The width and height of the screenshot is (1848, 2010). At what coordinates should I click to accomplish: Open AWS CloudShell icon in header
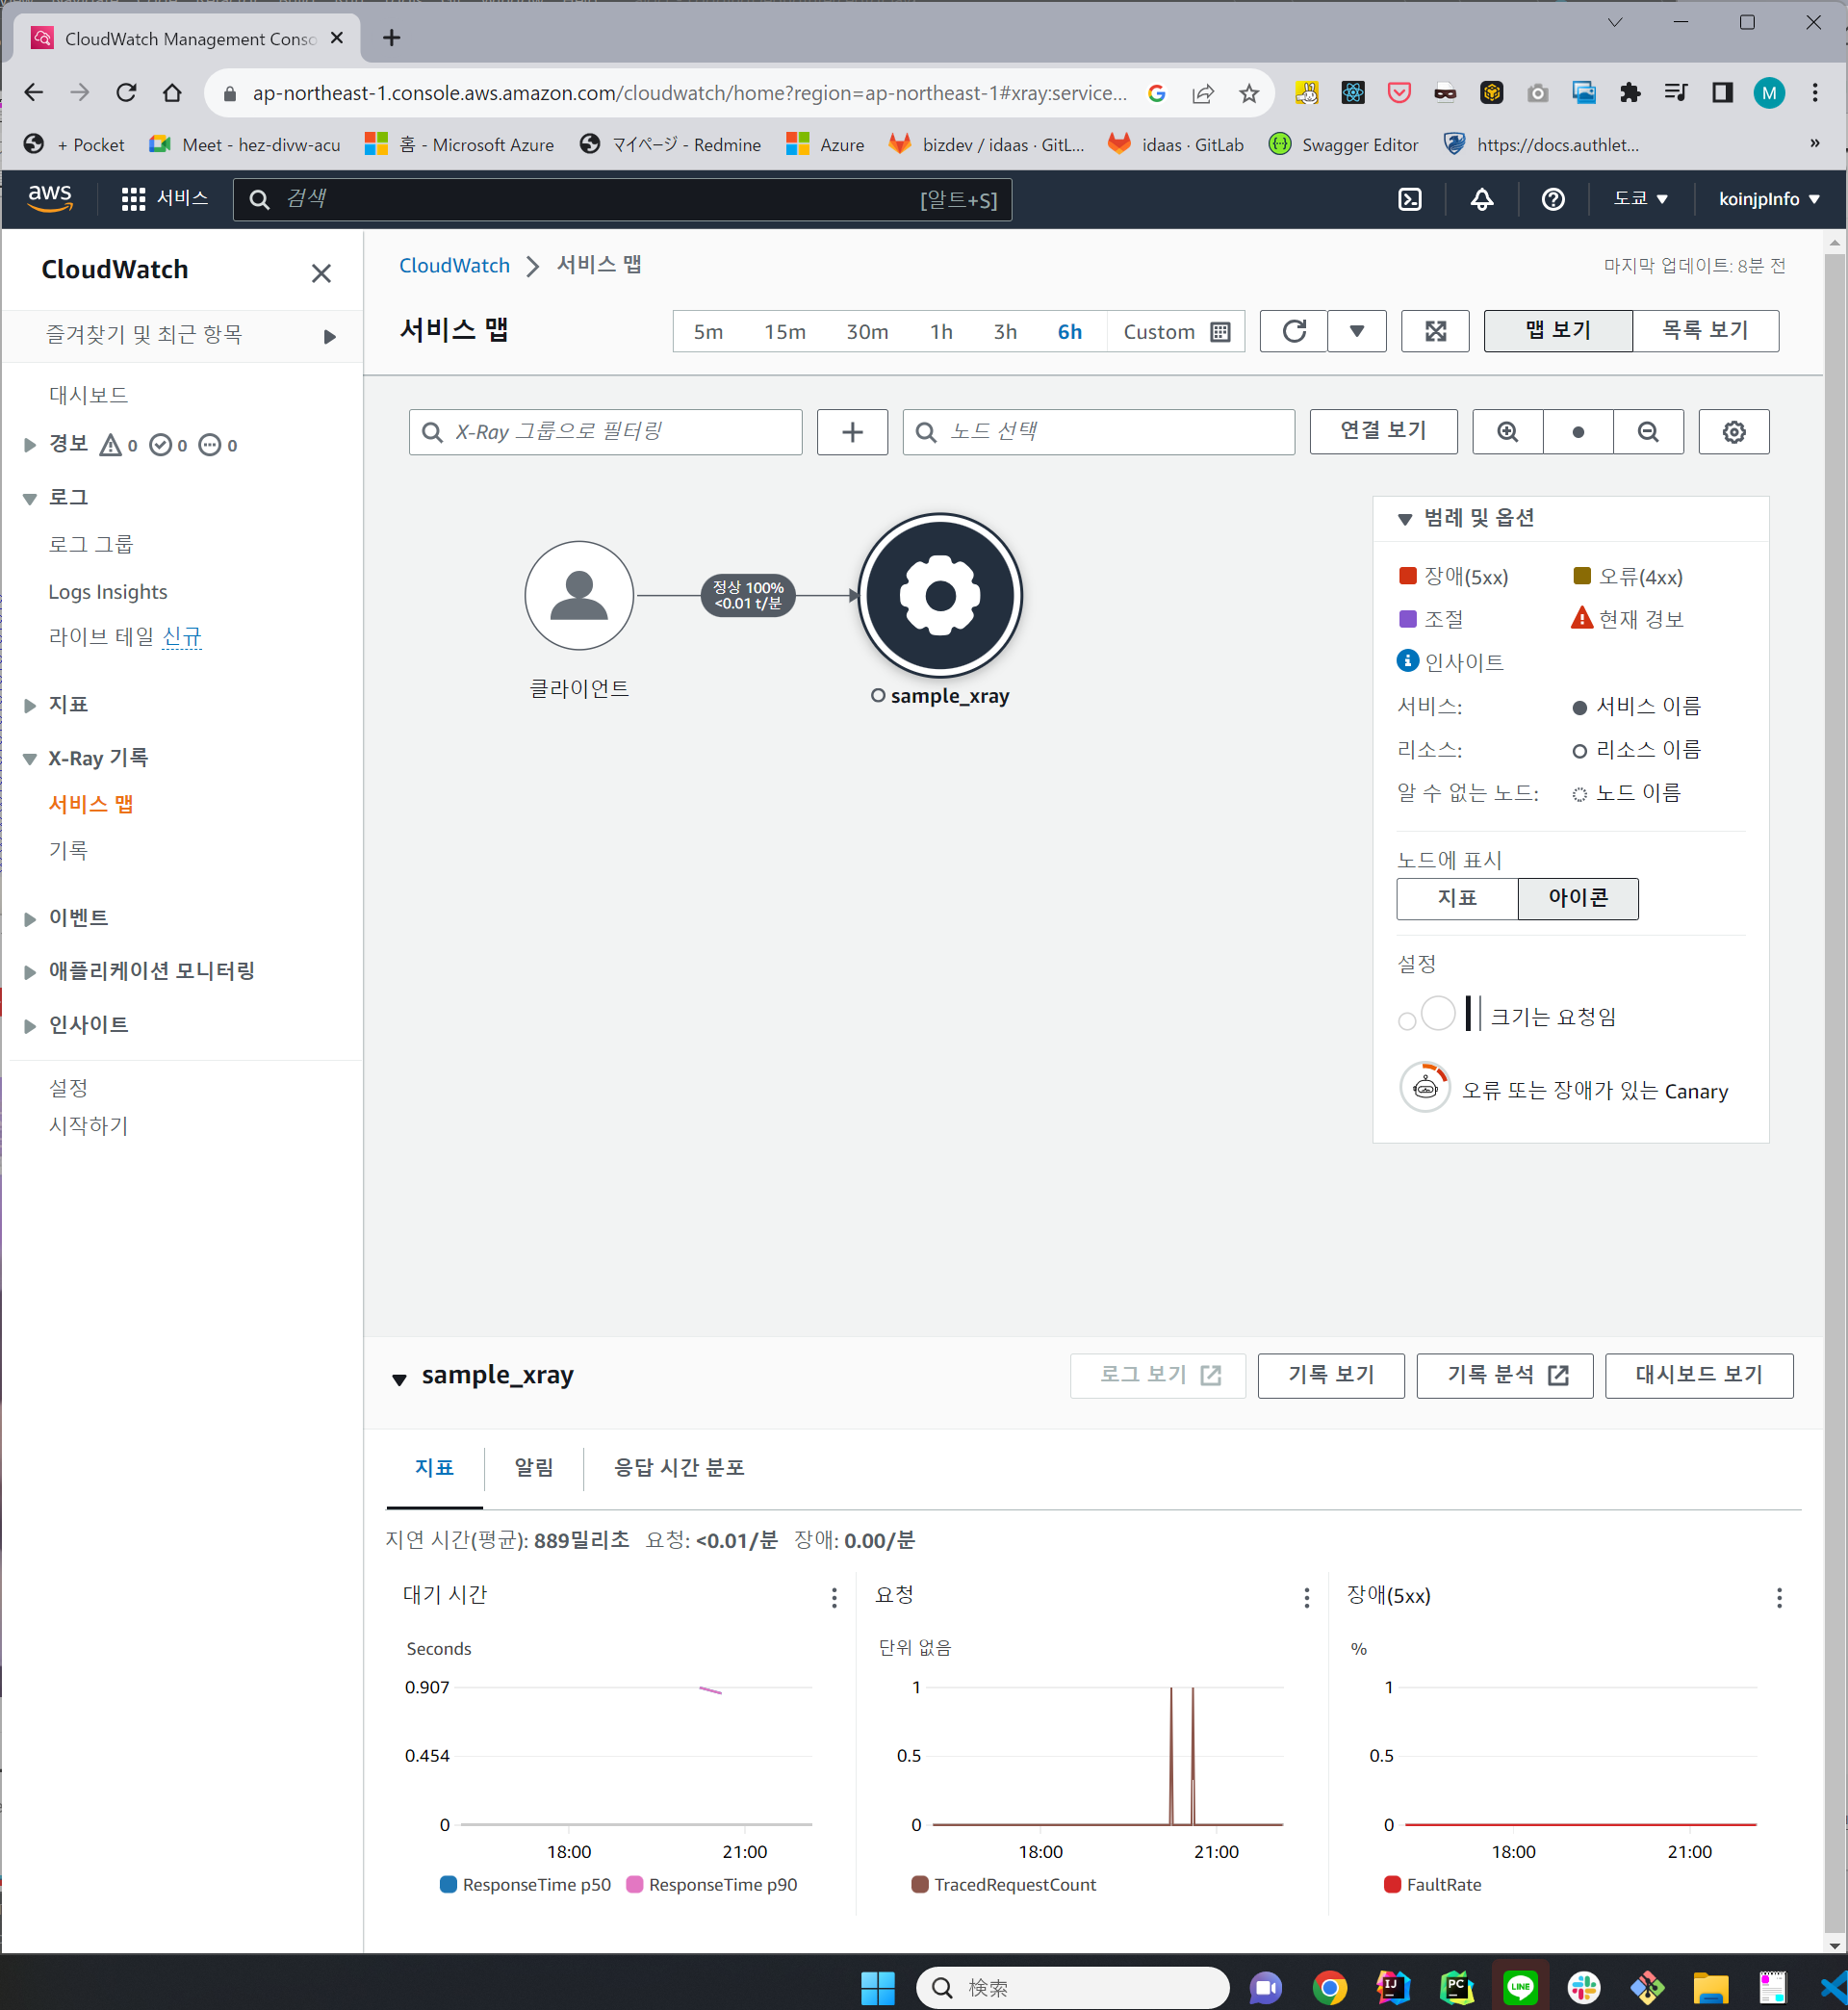(1409, 199)
